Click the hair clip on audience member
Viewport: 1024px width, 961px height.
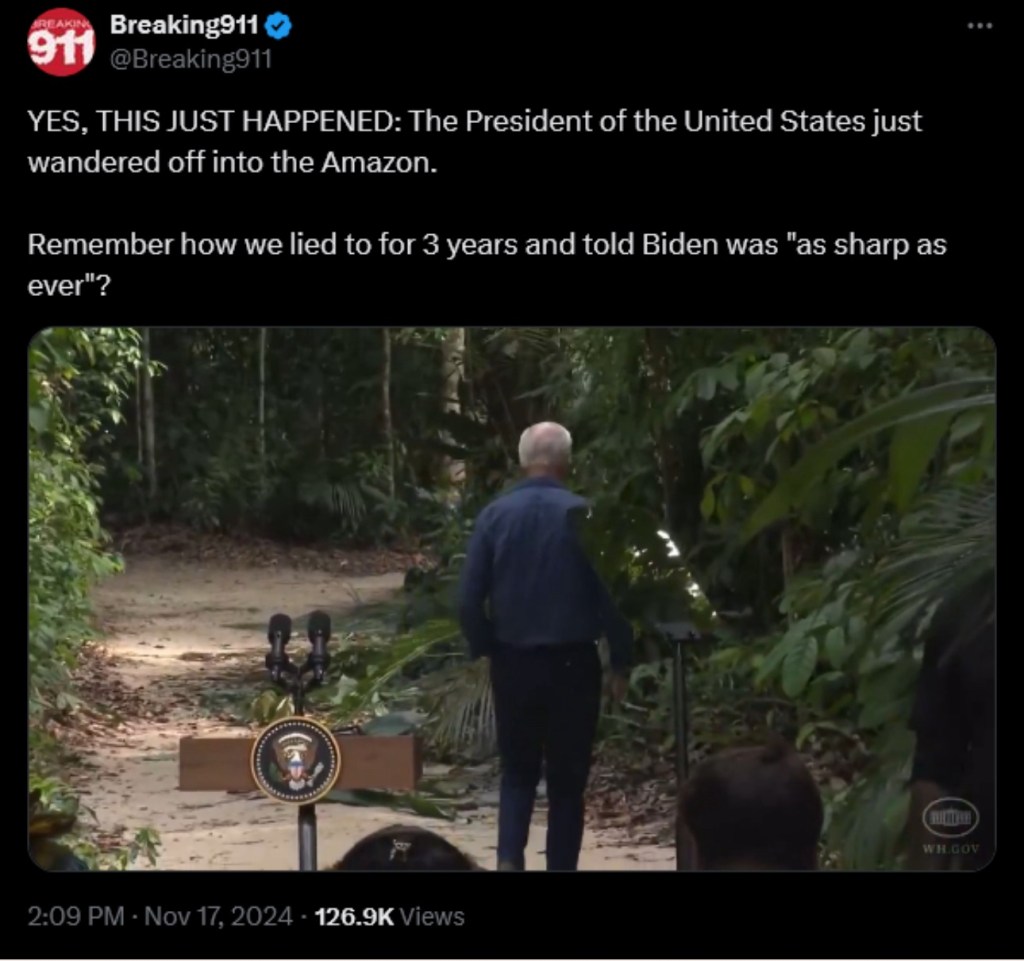pos(398,849)
